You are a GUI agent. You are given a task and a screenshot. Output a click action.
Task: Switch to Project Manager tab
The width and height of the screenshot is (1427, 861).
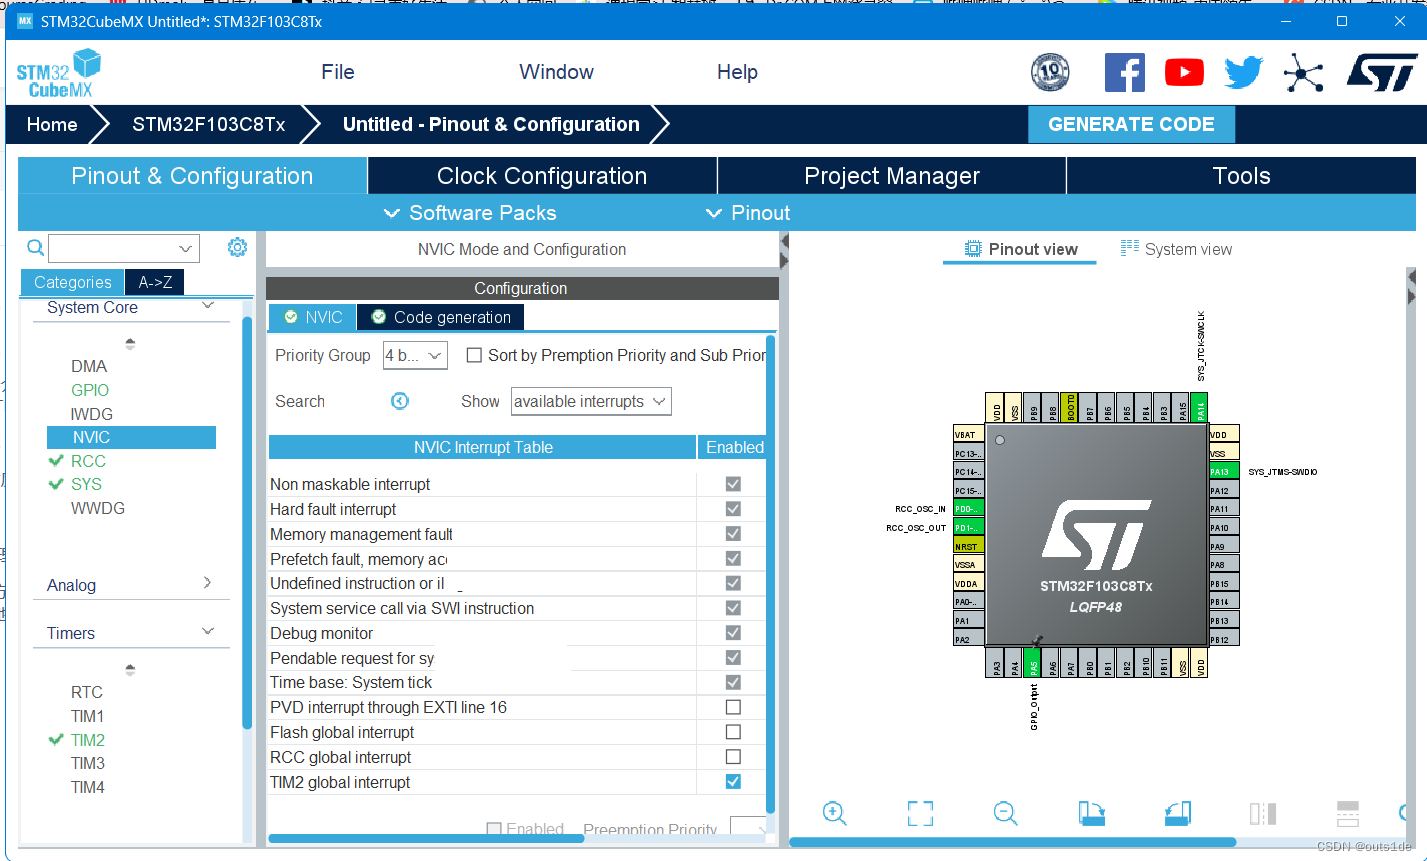(892, 176)
